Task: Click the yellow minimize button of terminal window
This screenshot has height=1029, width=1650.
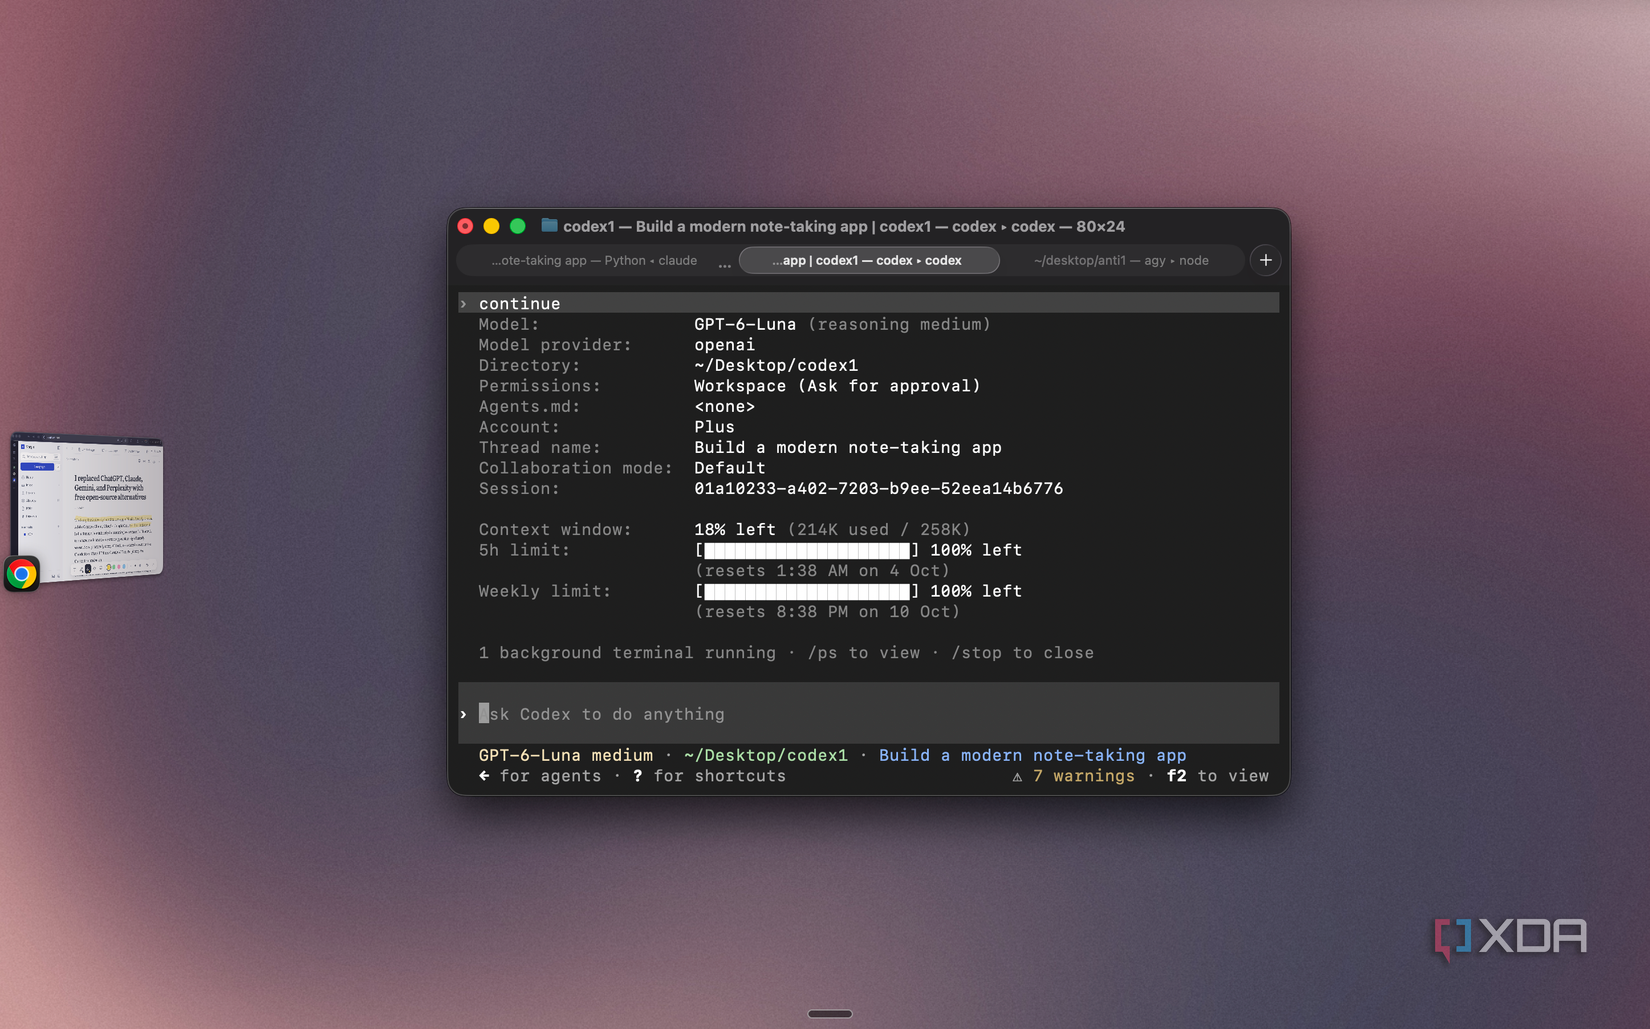Action: [491, 226]
